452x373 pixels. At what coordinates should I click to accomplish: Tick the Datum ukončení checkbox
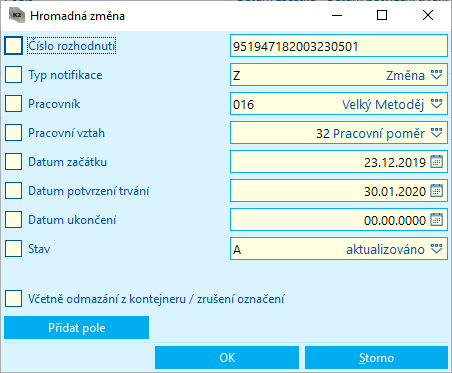coord(13,219)
